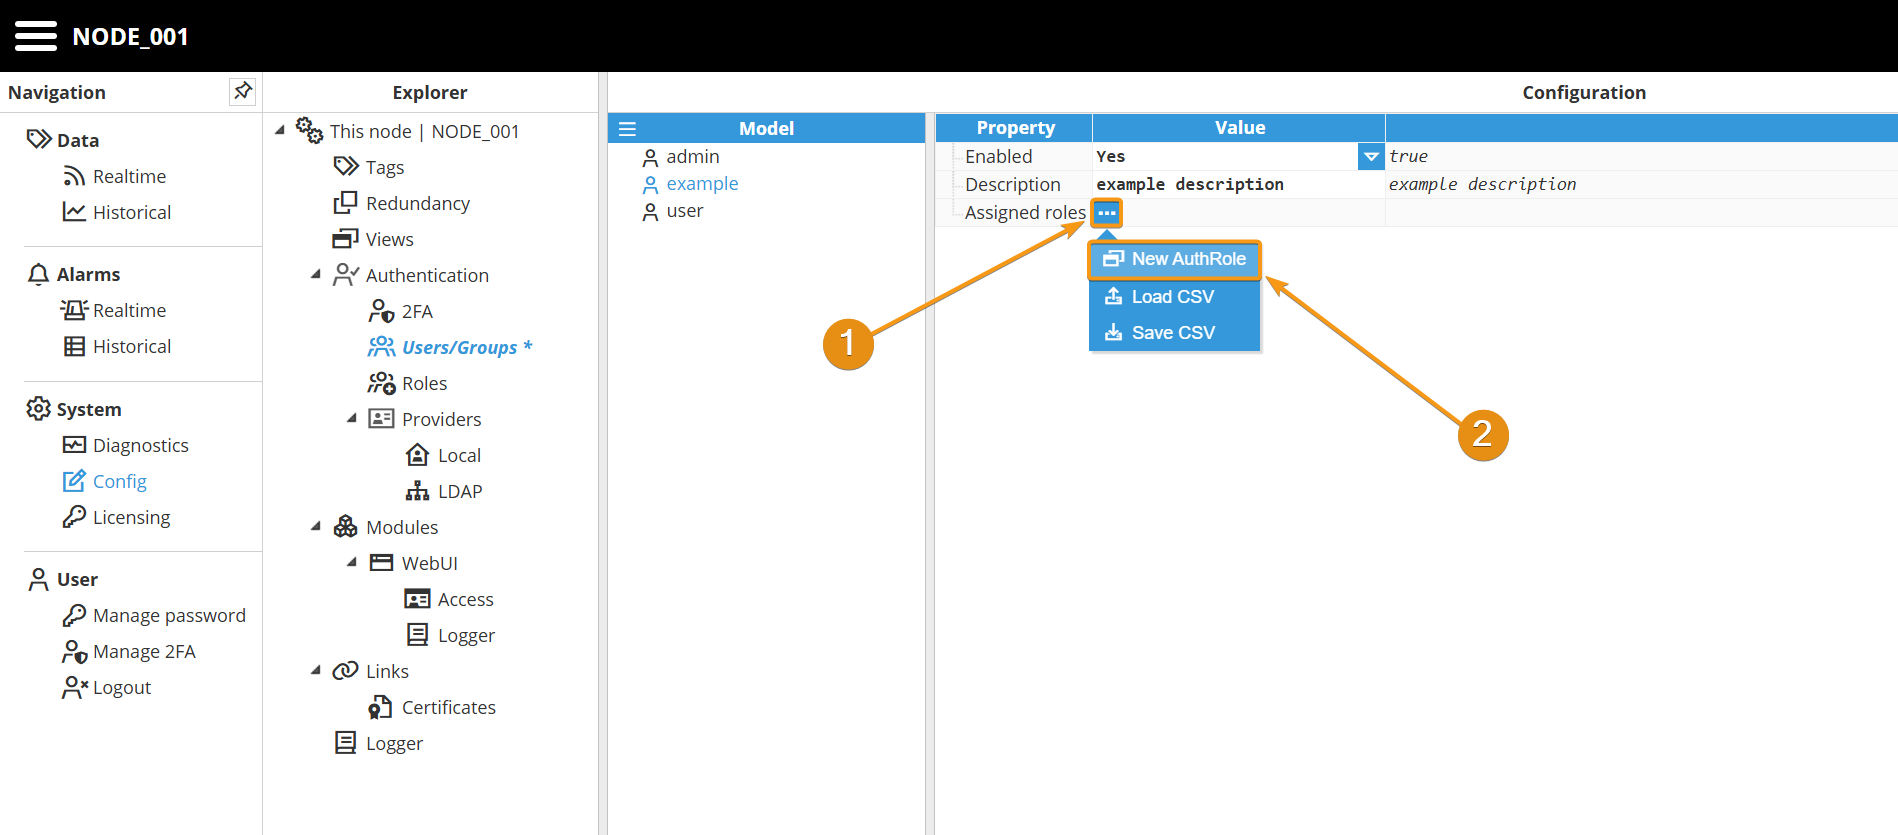Select Load CSV menu entry
1898x835 pixels.
click(x=1172, y=297)
